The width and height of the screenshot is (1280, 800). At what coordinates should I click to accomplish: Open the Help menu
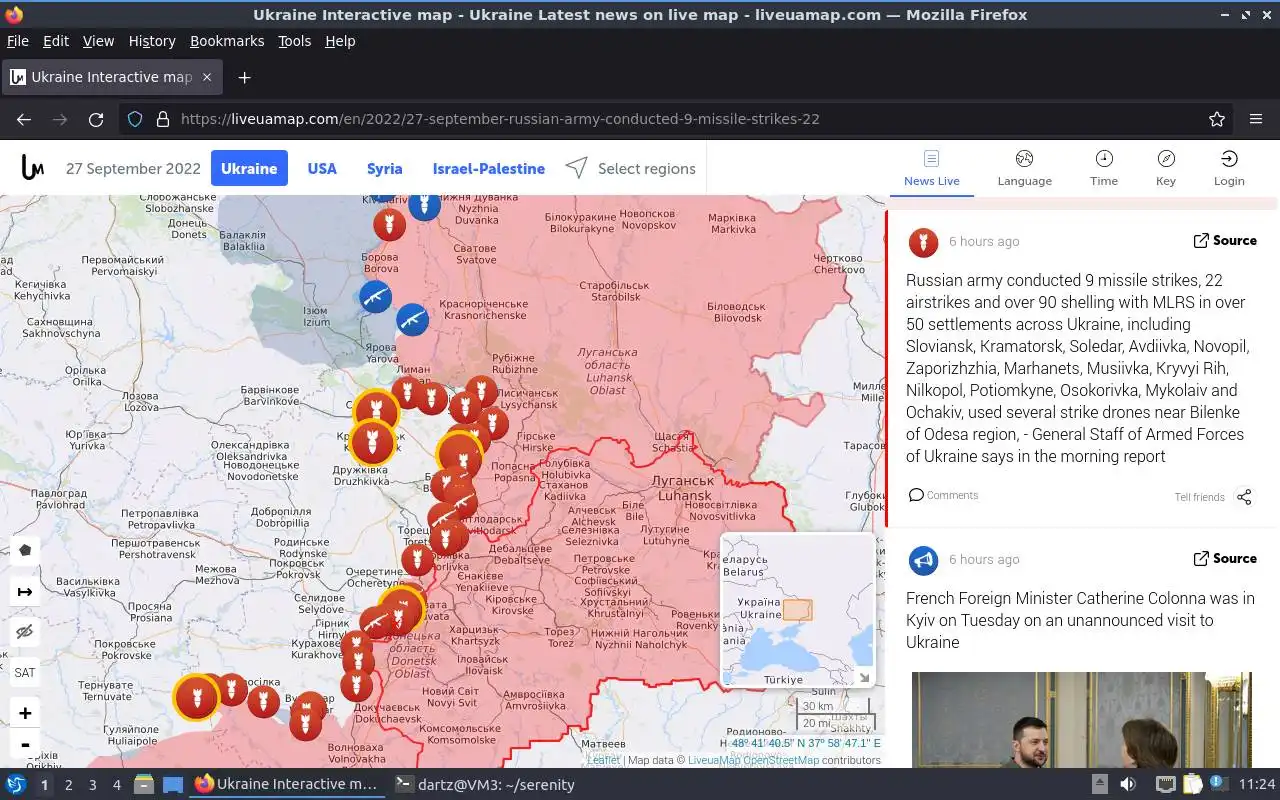[340, 41]
